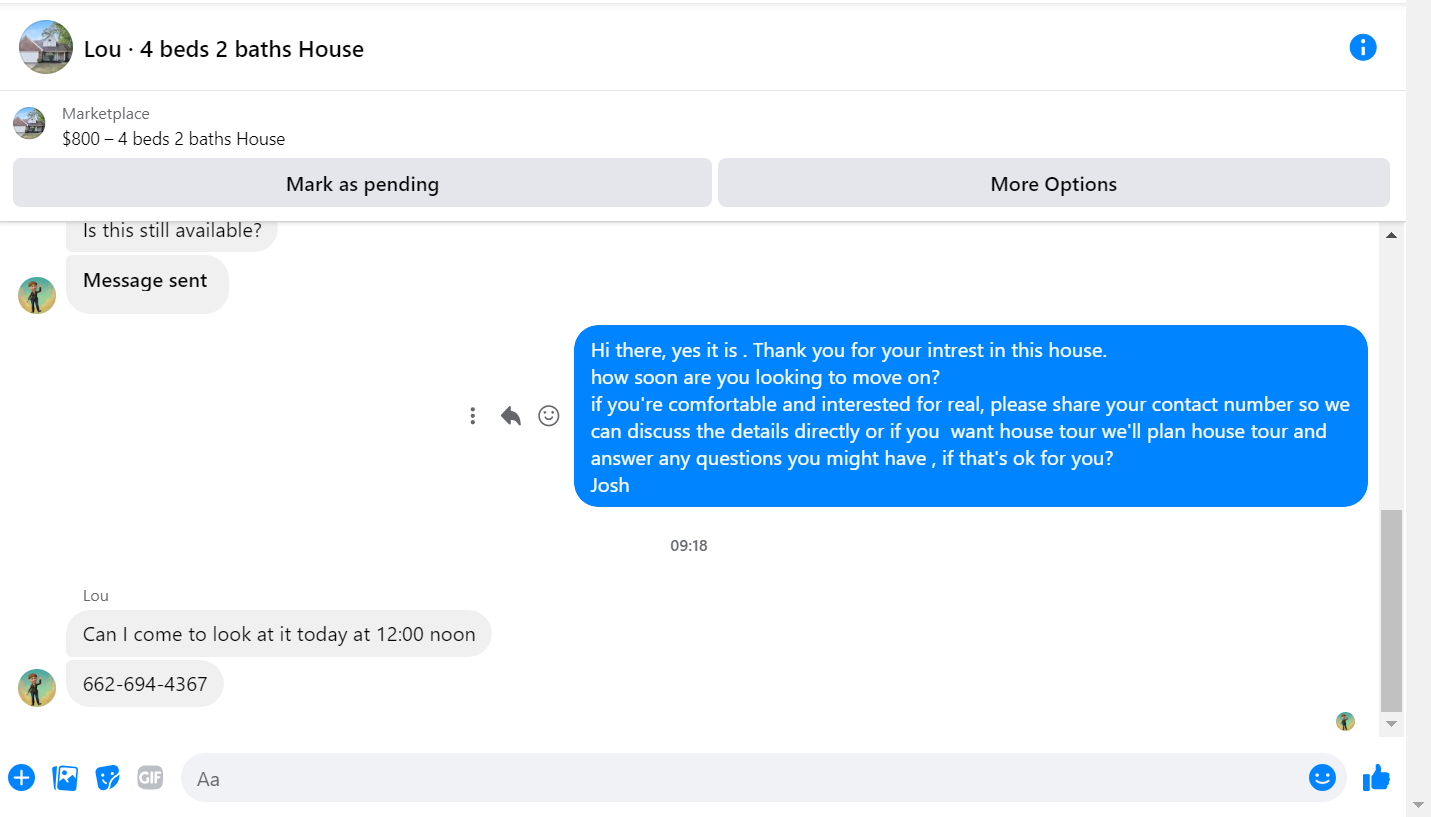This screenshot has width=1431, height=817.
Task: Open emoji picker in message box
Action: (1322, 777)
